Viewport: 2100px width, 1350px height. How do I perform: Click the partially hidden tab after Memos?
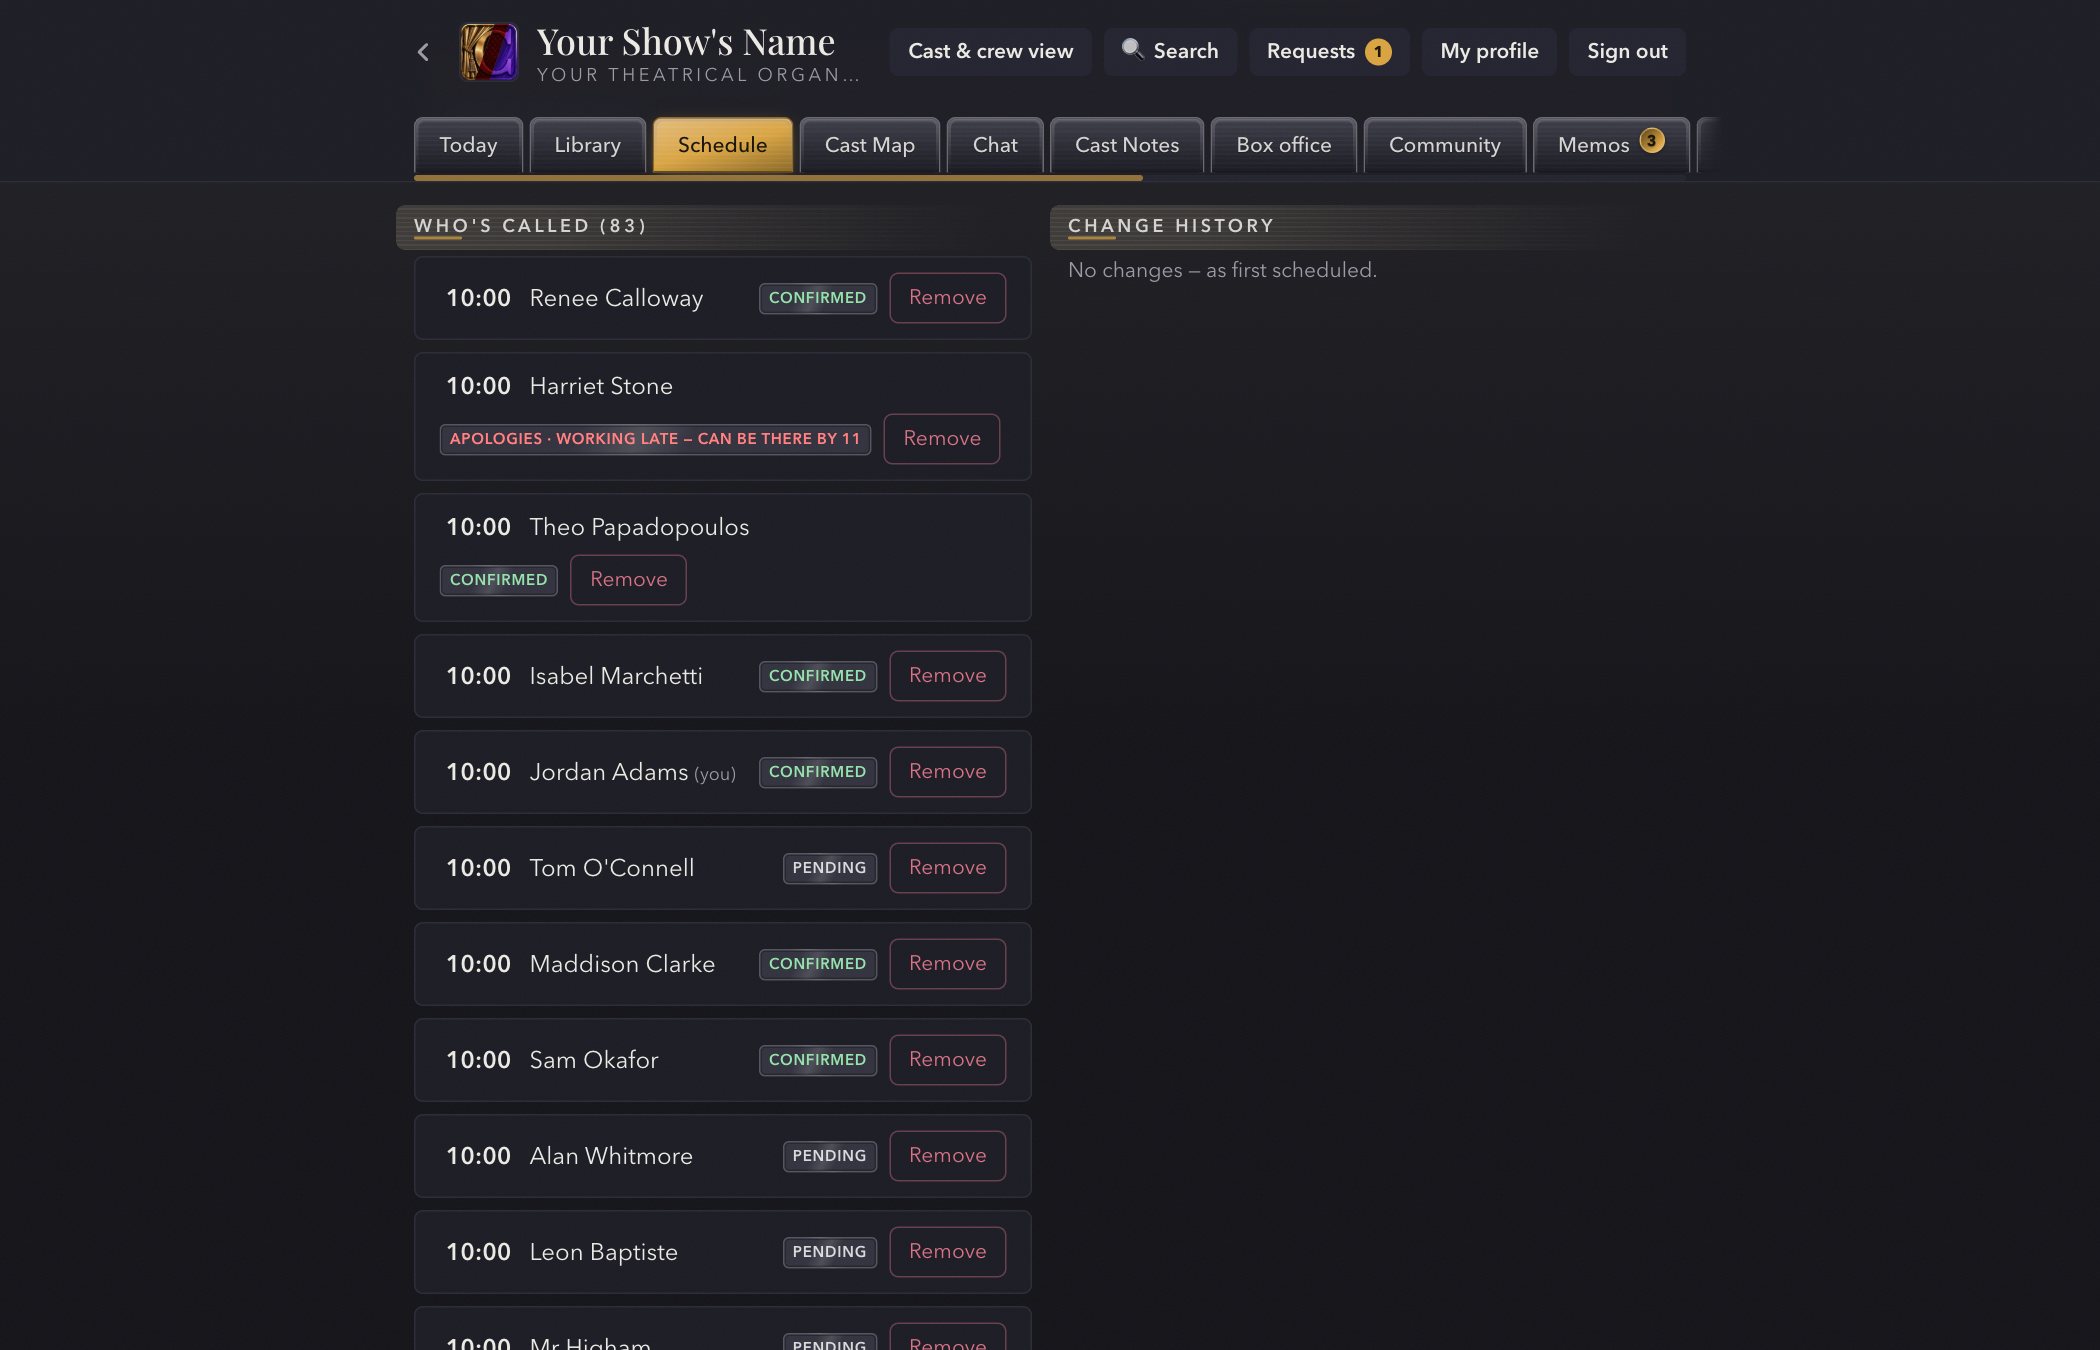(x=1708, y=145)
